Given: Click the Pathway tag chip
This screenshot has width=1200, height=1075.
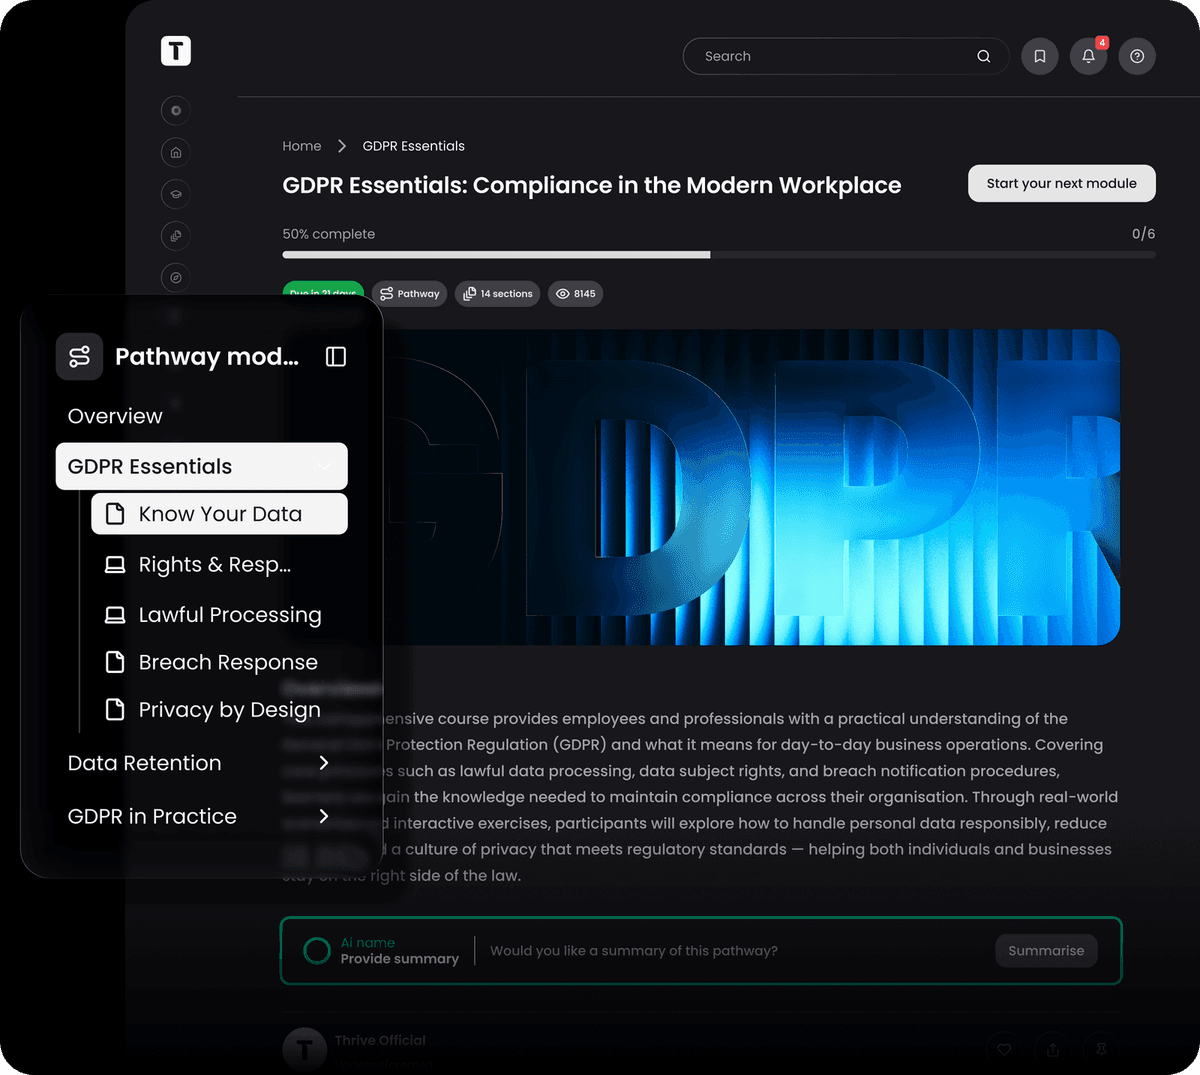Looking at the screenshot, I should (x=410, y=294).
